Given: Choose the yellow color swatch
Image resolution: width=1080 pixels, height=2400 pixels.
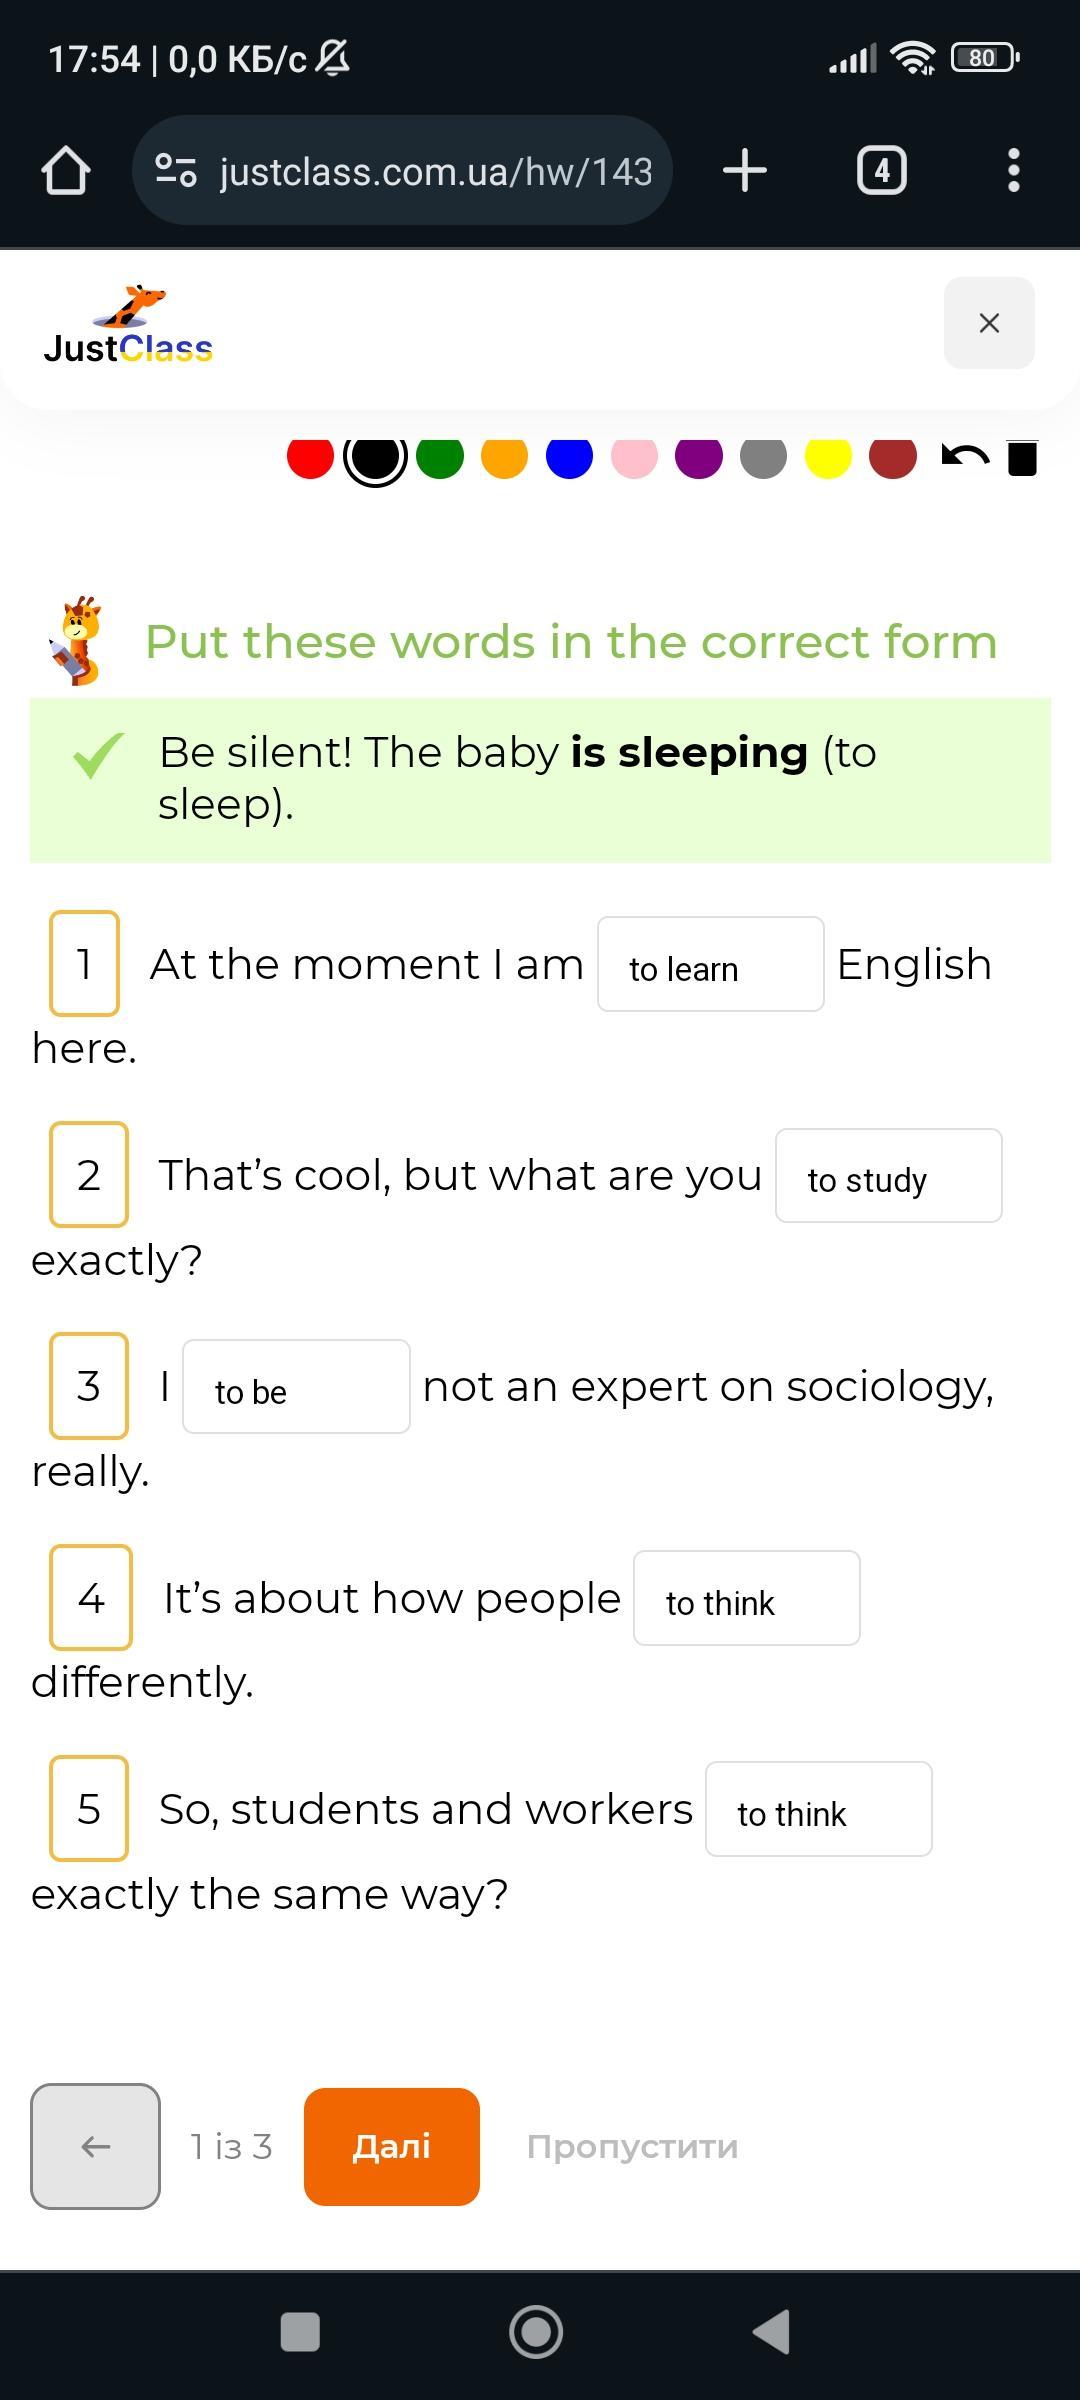Looking at the screenshot, I should tap(828, 457).
